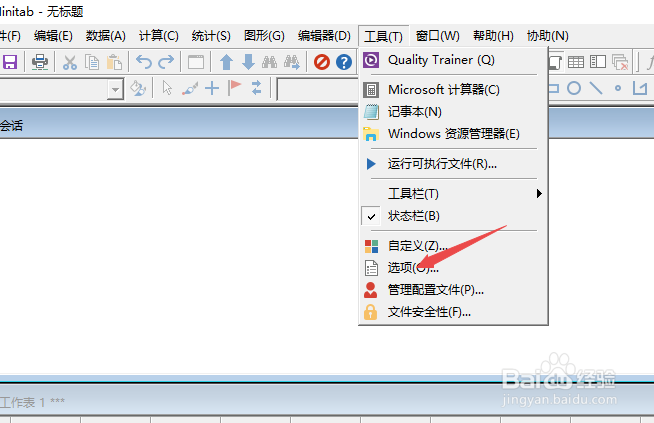
Task: Click the blue plus crosshair icon
Action: tap(212, 88)
